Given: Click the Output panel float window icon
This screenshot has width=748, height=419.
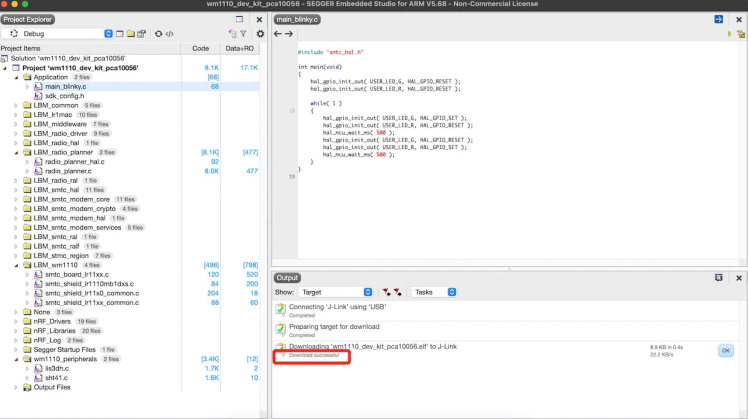Looking at the screenshot, I should pos(718,277).
